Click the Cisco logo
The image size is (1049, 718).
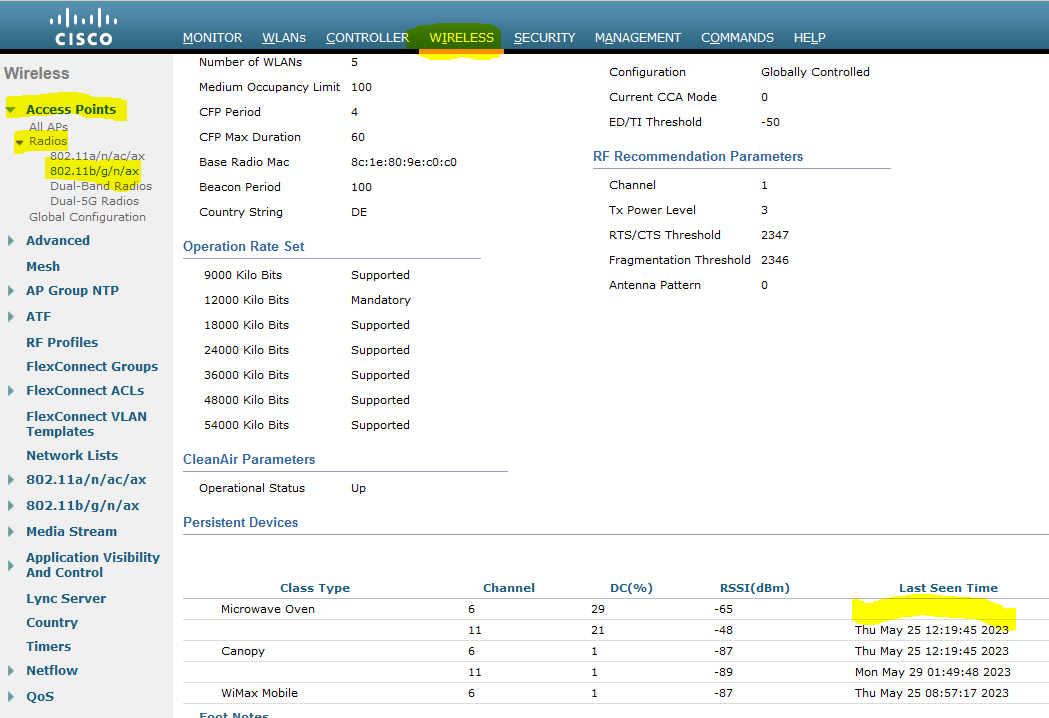tap(83, 25)
